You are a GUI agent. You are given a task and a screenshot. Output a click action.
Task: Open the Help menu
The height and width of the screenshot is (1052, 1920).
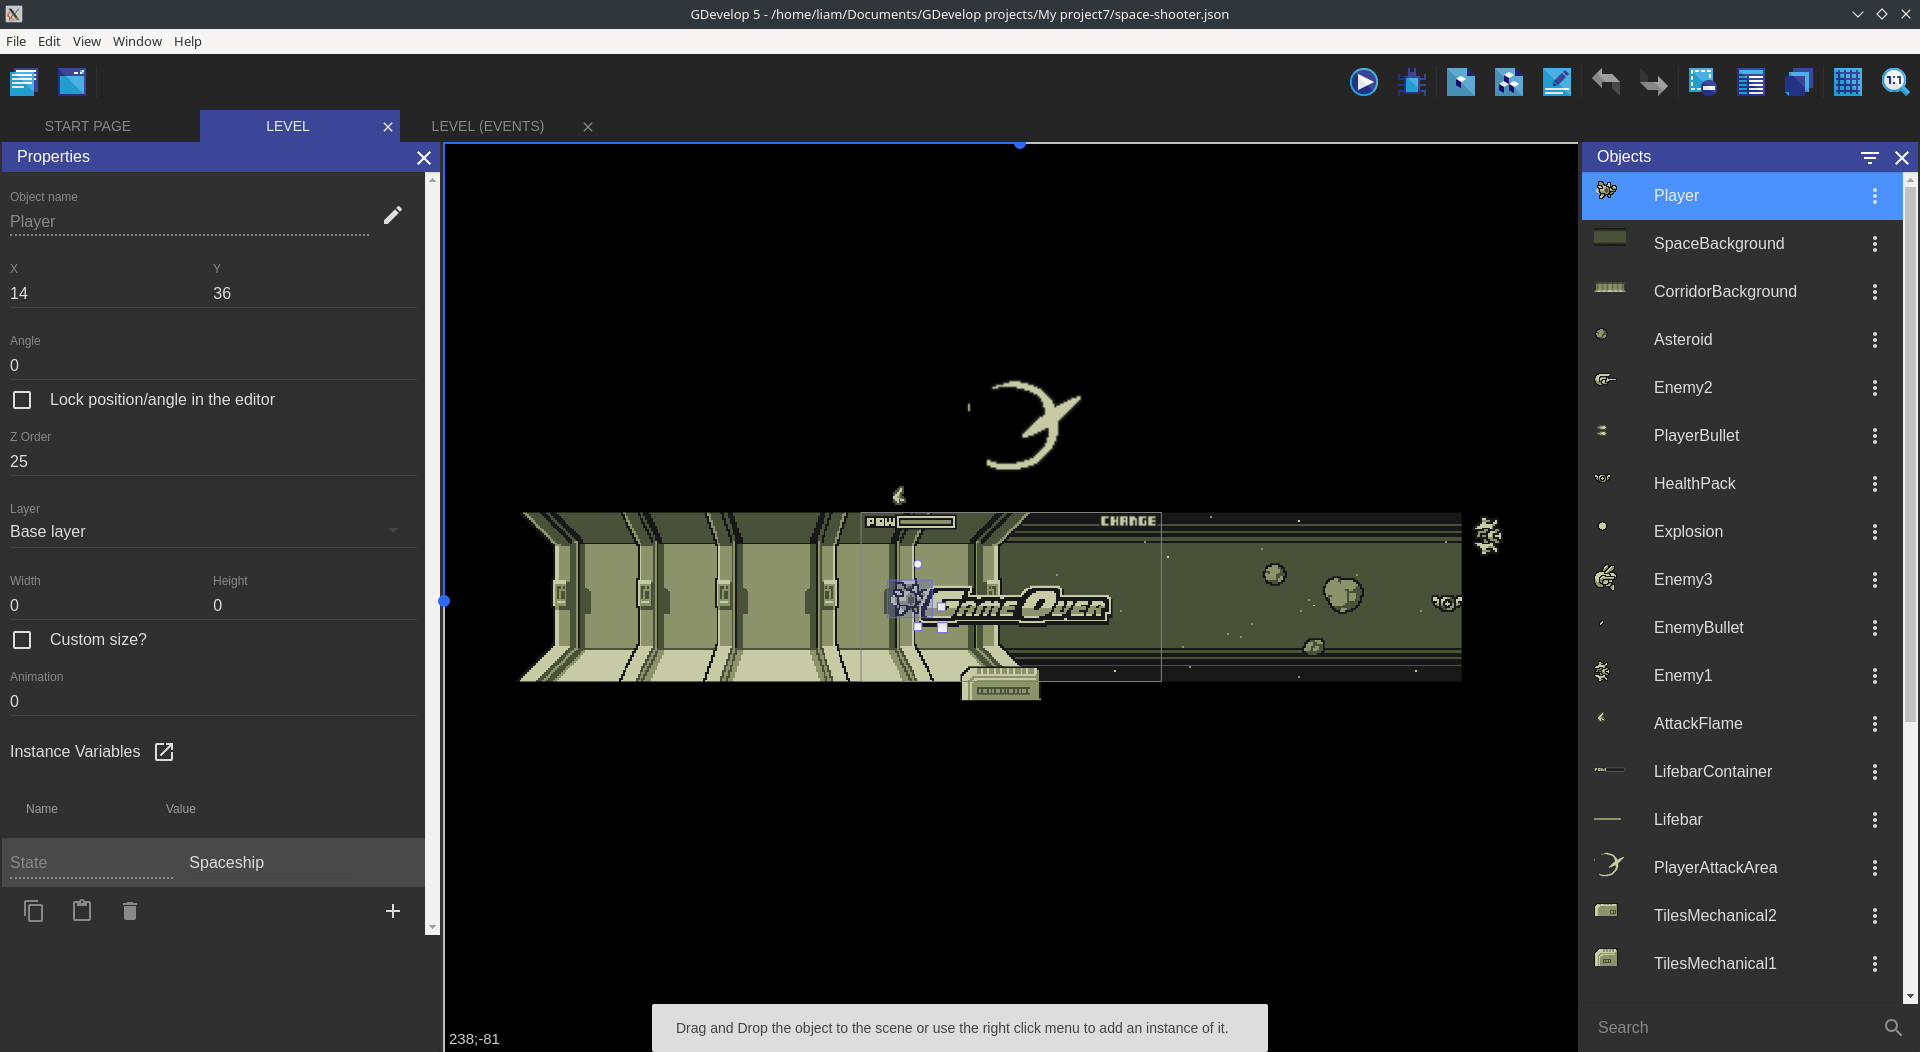[188, 41]
